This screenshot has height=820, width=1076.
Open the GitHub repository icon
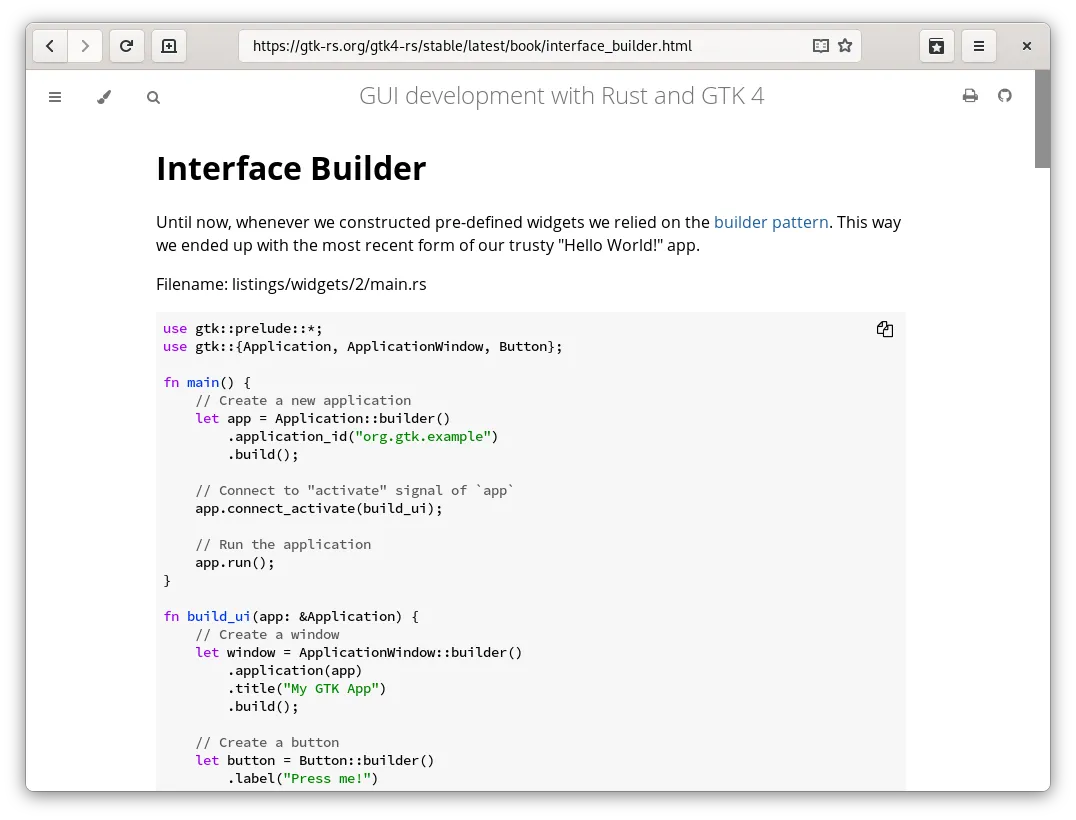point(1005,96)
